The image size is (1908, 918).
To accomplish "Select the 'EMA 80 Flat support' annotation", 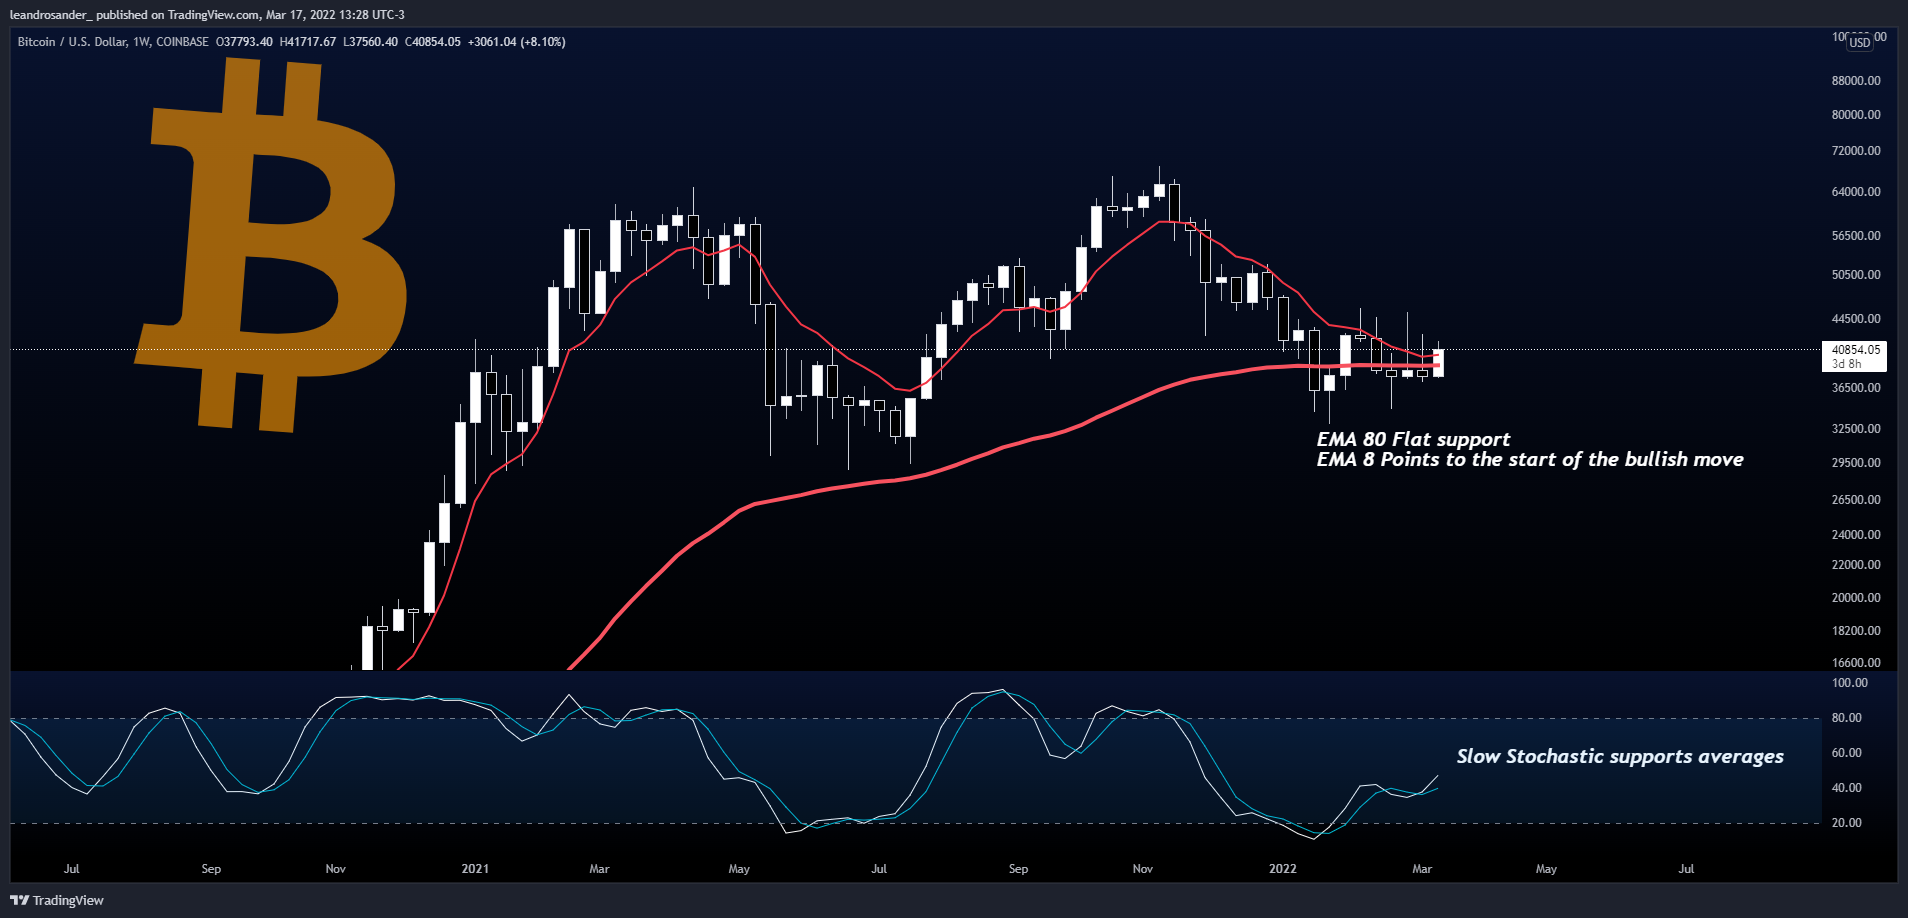I will point(1413,439).
